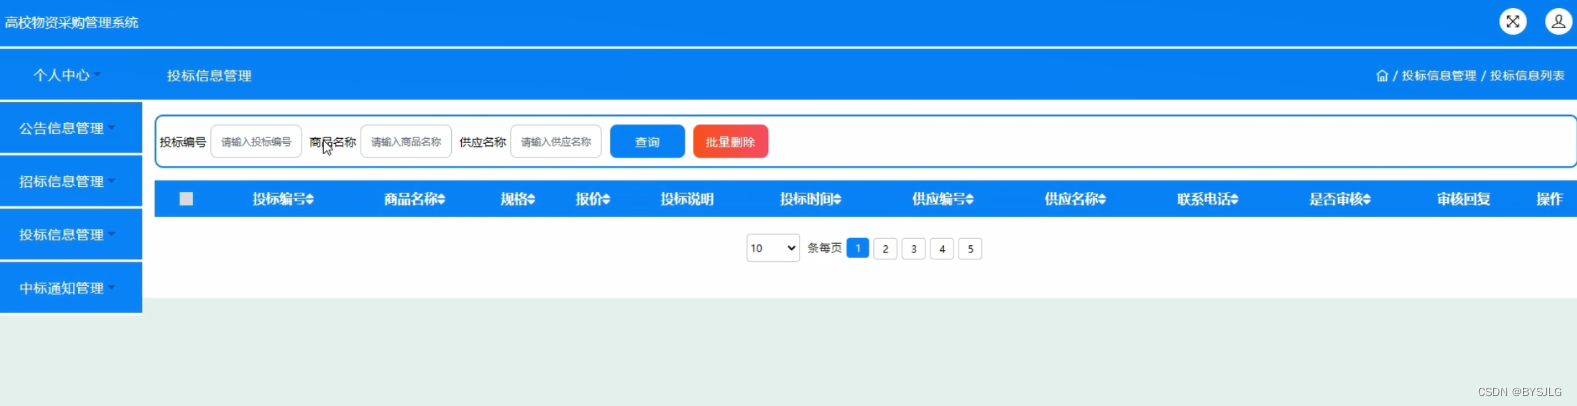Click the 查询 search button
1577x406 pixels.
point(647,142)
